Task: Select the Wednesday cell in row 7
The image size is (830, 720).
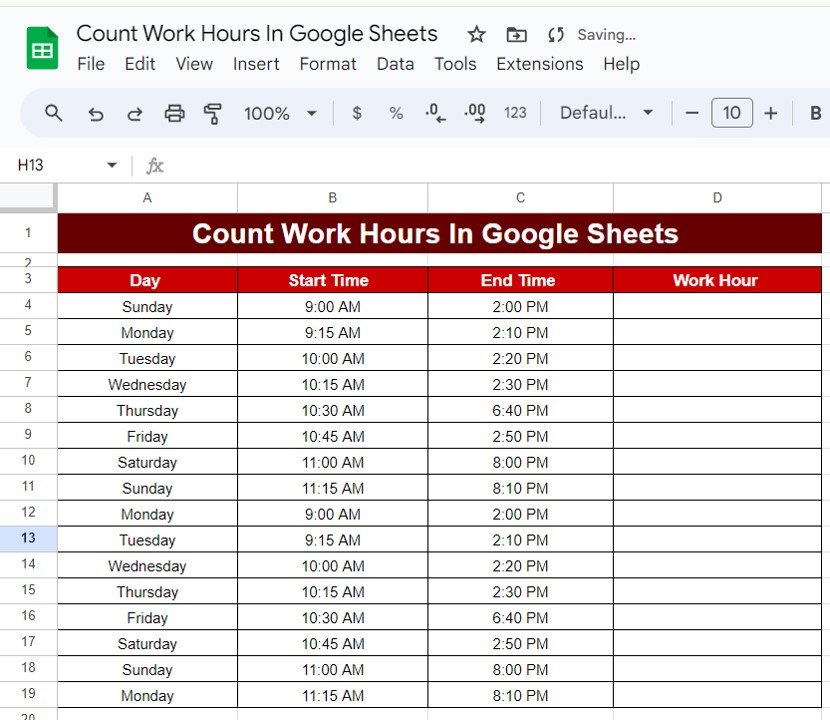Action: click(x=147, y=384)
